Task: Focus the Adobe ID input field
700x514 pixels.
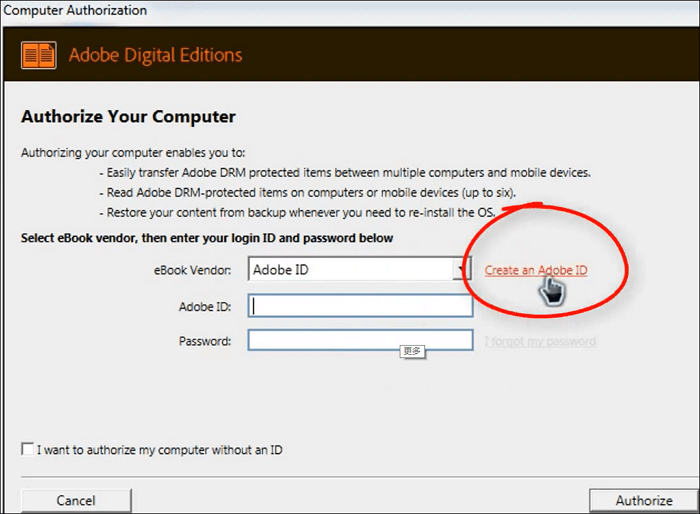Action: click(360, 306)
